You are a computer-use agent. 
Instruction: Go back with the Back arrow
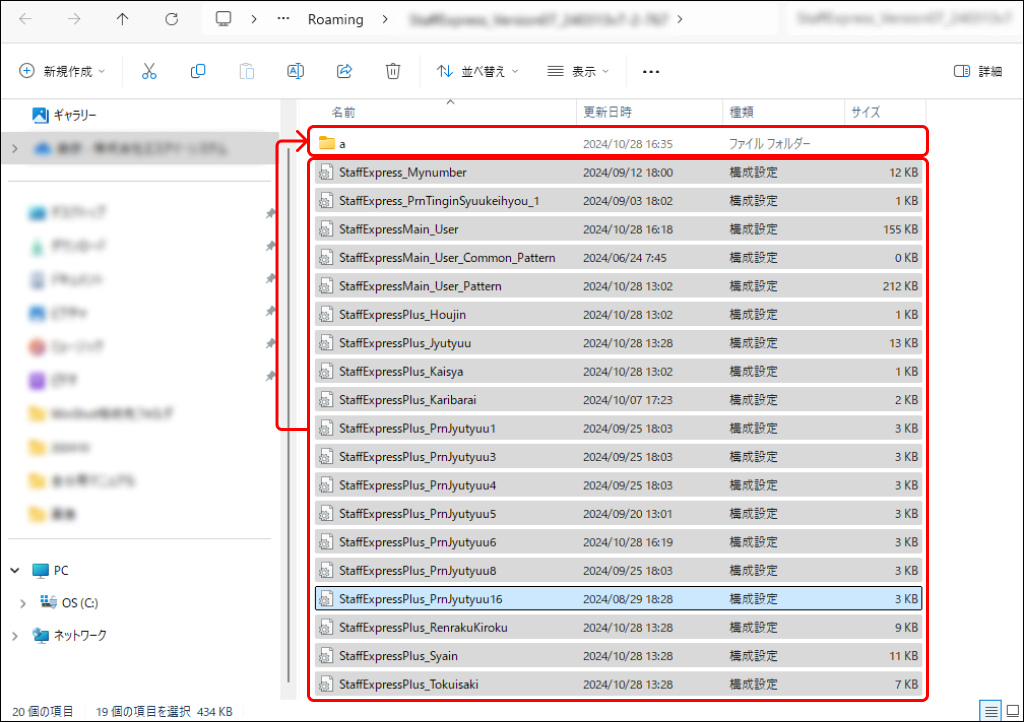pos(25,19)
